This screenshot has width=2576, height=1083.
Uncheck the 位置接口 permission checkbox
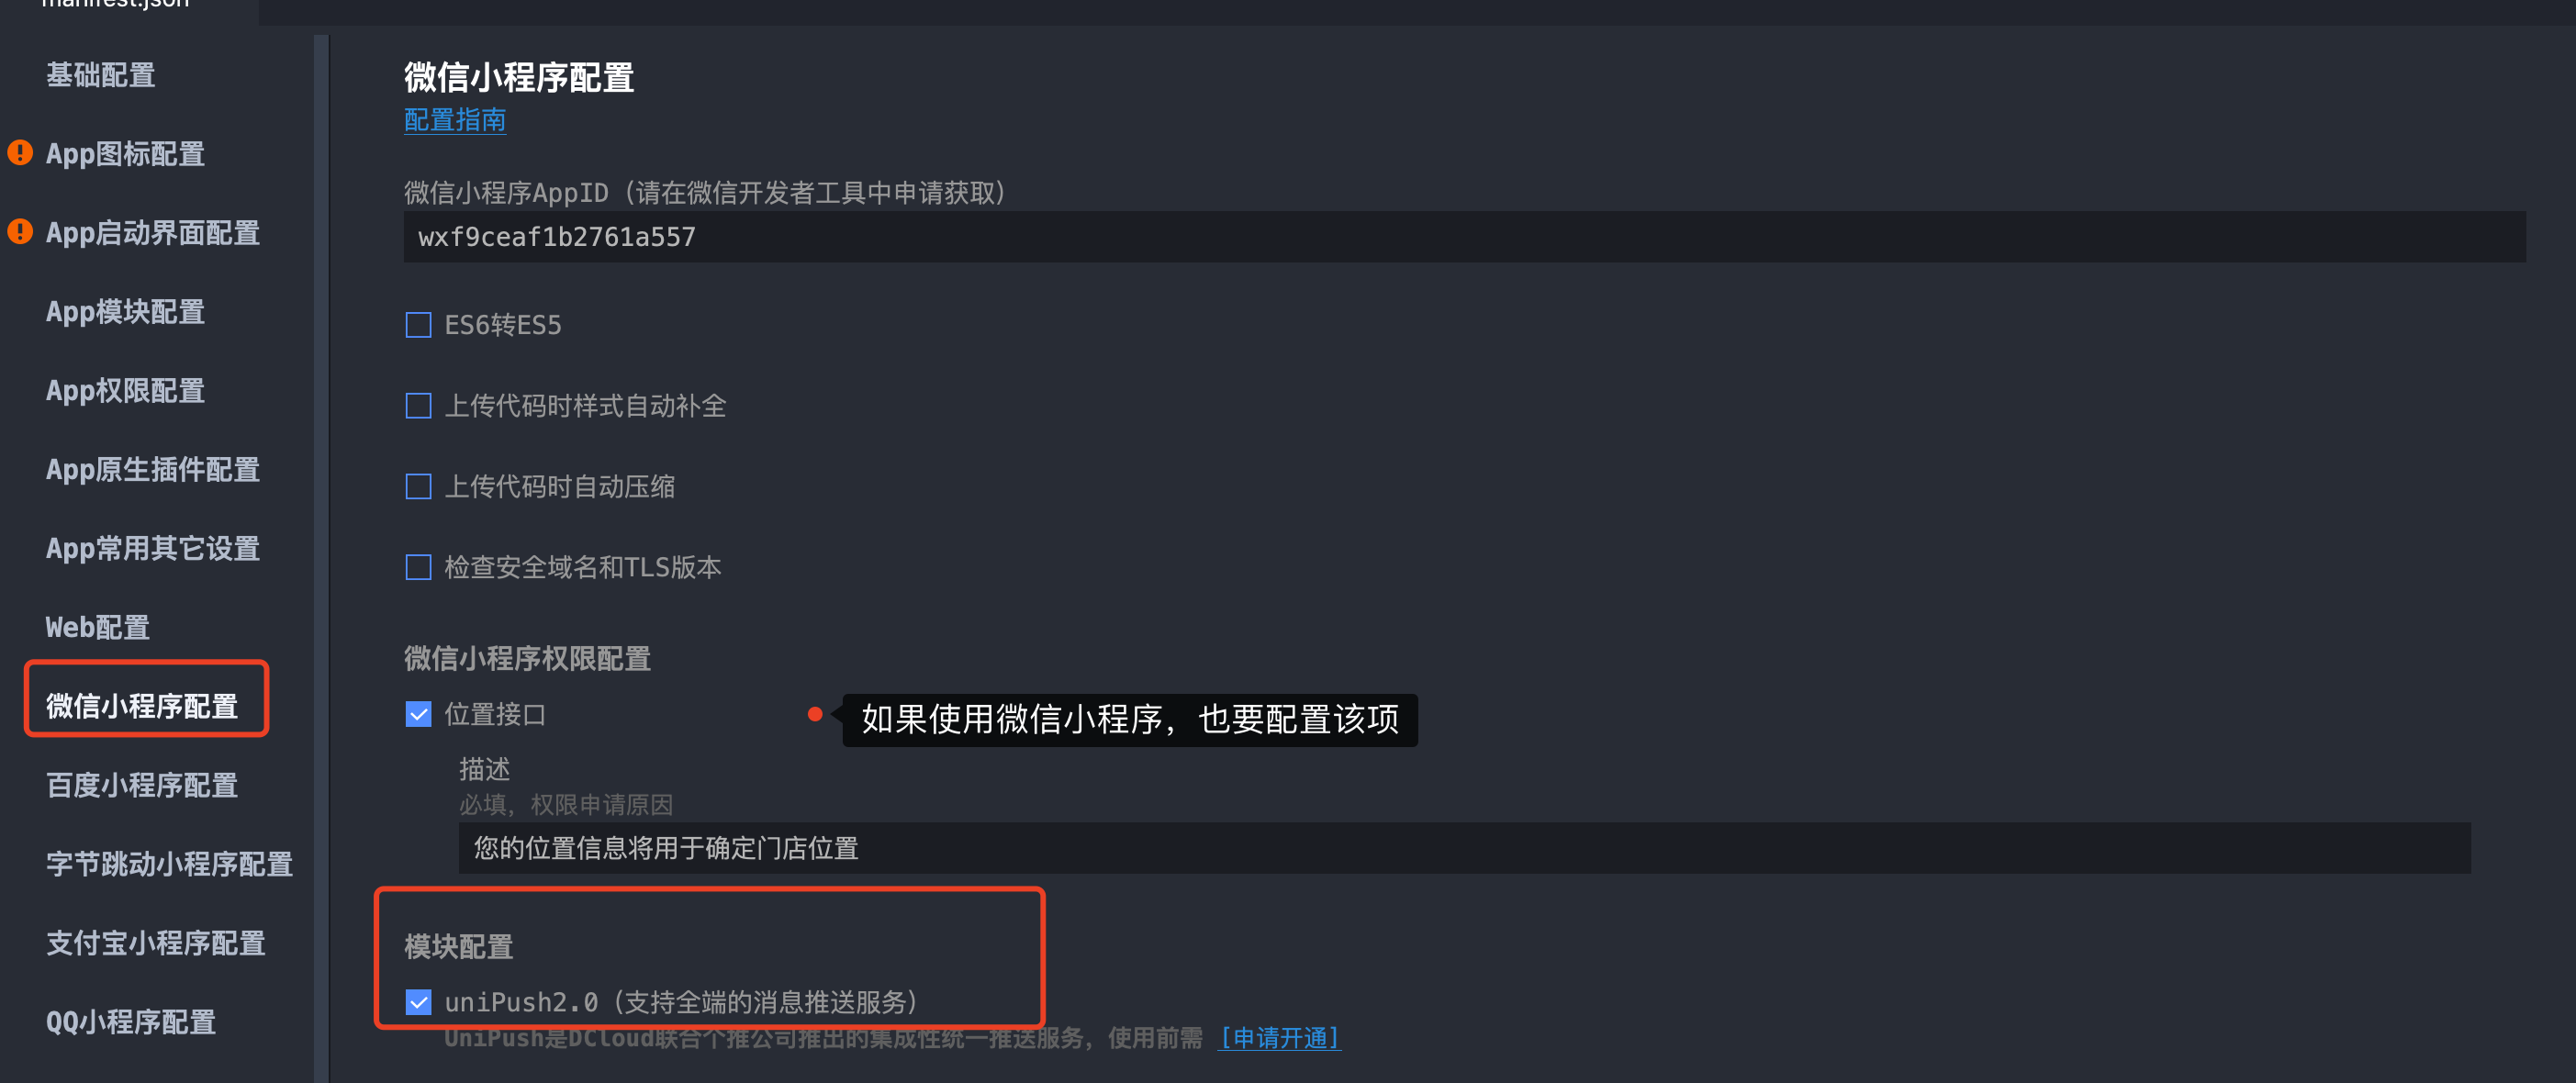(418, 714)
